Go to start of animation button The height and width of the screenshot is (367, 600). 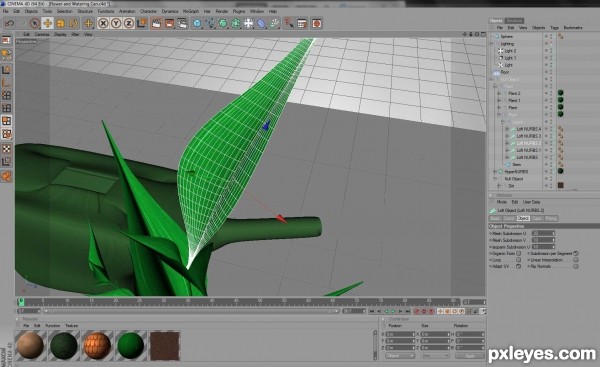[372, 312]
